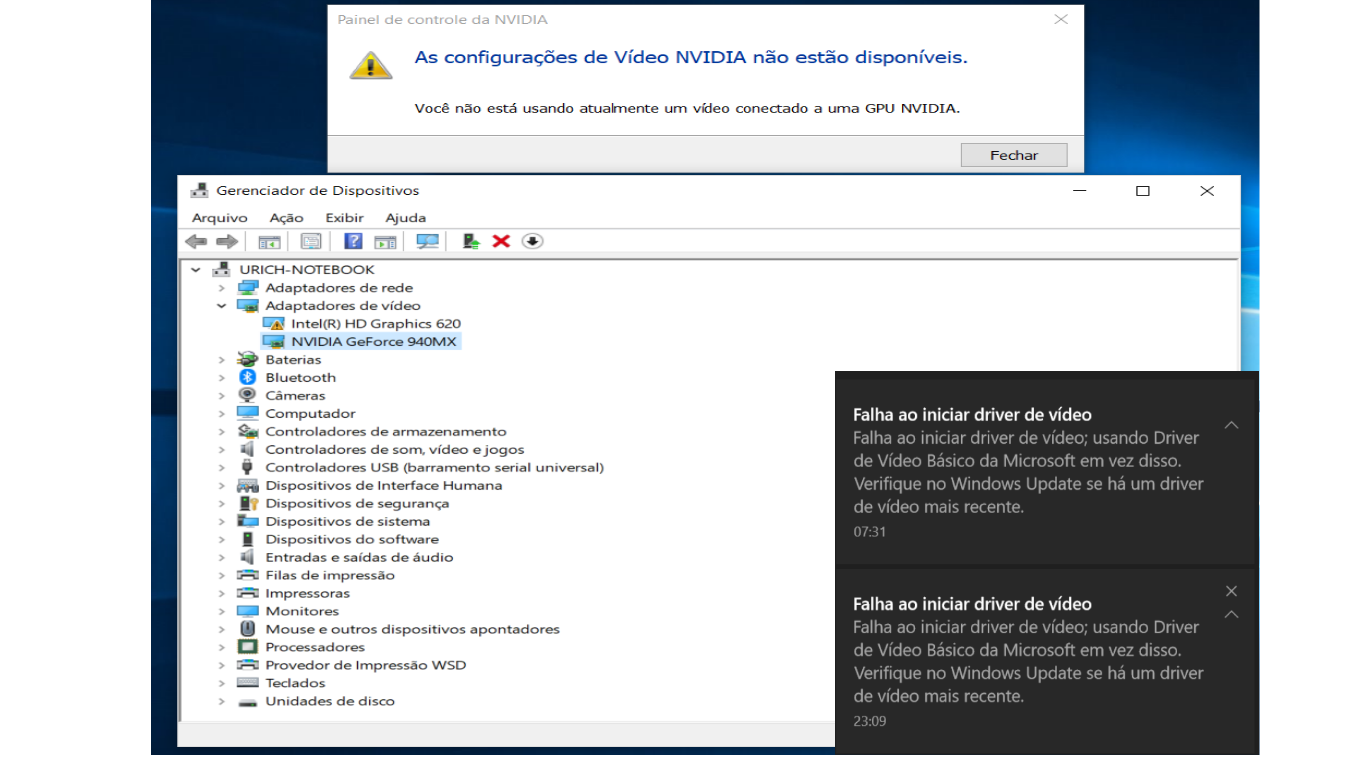
Task: Expand the Monitores category
Action: (x=222, y=611)
